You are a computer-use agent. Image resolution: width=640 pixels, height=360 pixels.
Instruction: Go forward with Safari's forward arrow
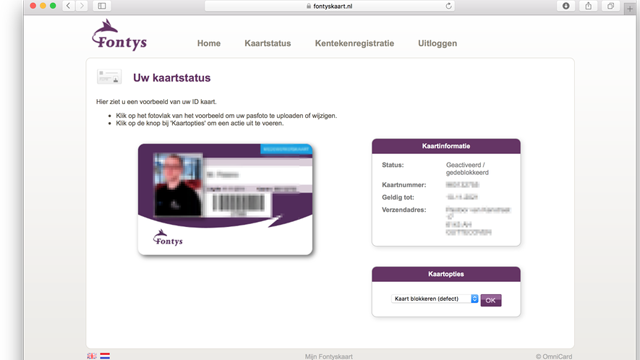tap(82, 6)
